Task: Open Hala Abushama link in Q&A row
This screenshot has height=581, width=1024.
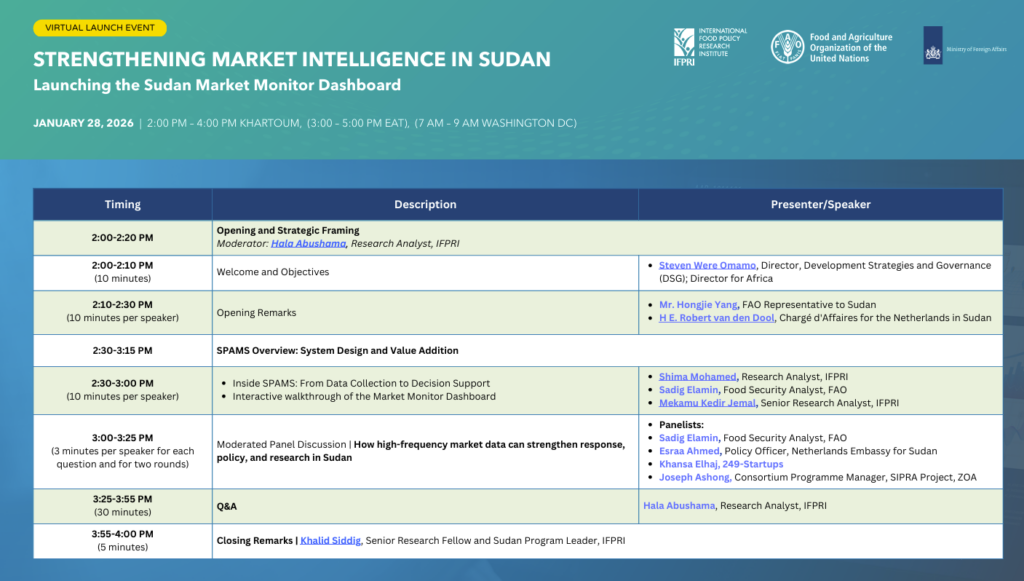Action: point(679,506)
